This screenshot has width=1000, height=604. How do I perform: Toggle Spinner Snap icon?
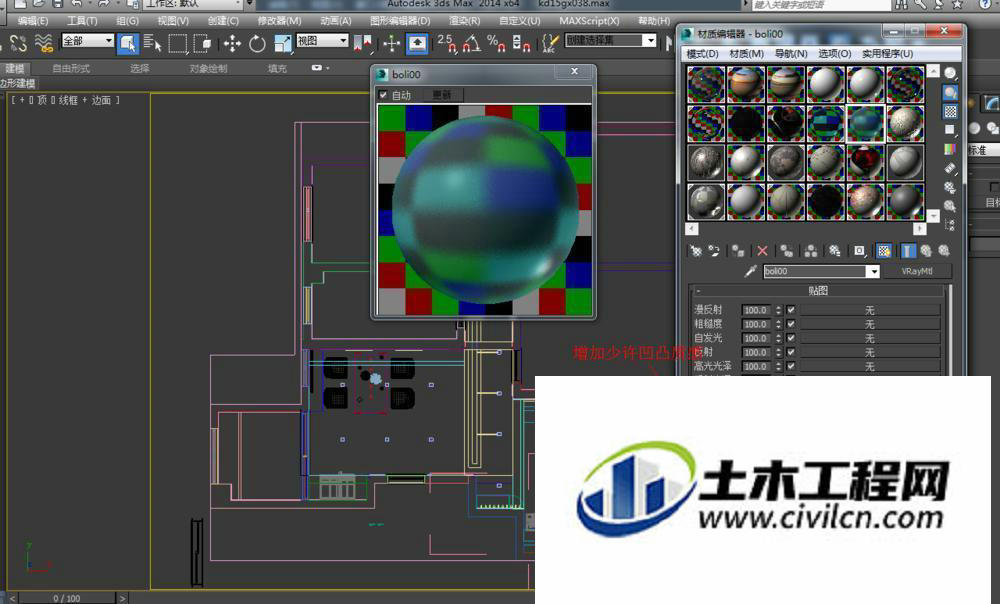521,43
